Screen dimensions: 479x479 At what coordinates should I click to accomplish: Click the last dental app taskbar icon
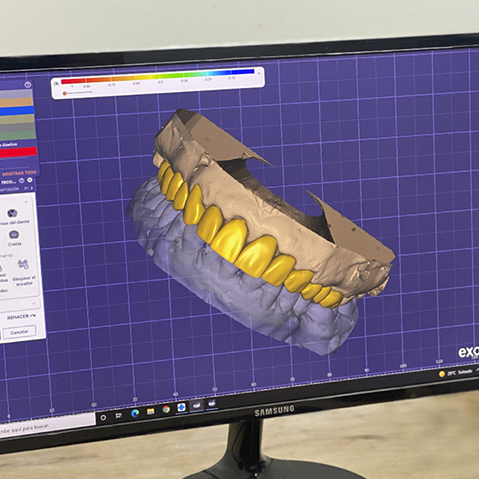click(212, 403)
